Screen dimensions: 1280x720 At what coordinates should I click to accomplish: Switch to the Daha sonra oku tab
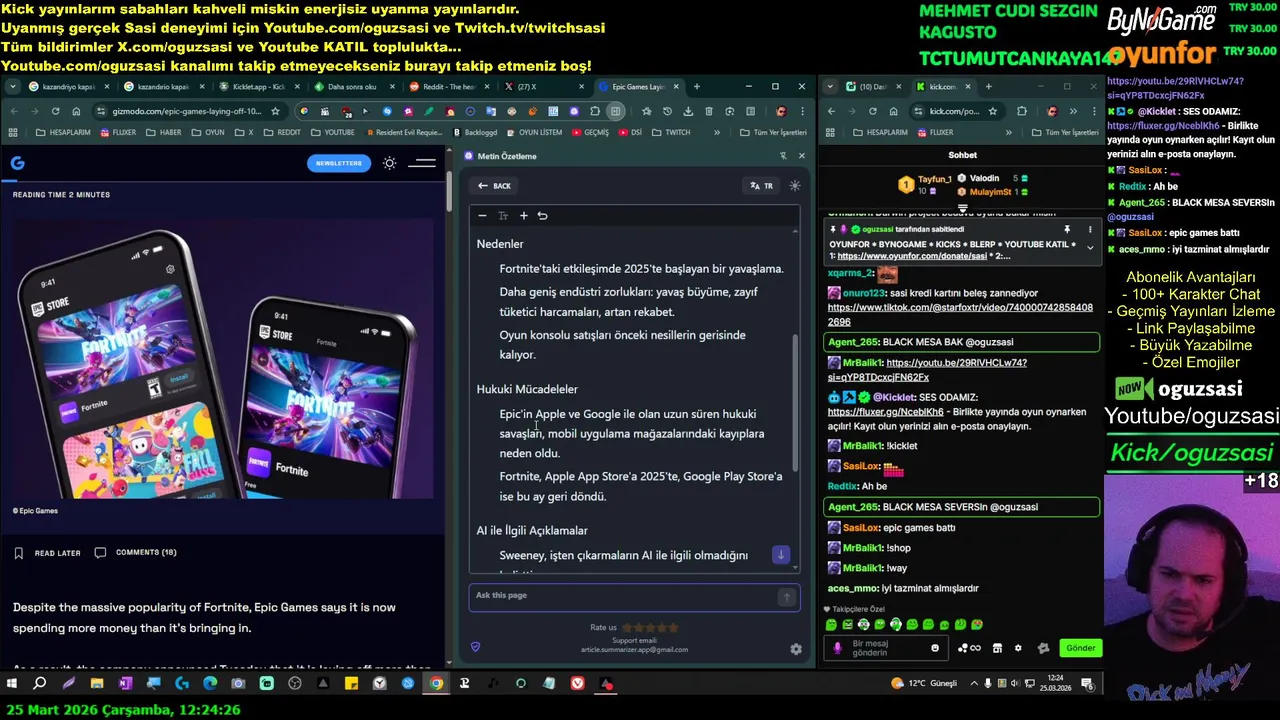pos(352,87)
